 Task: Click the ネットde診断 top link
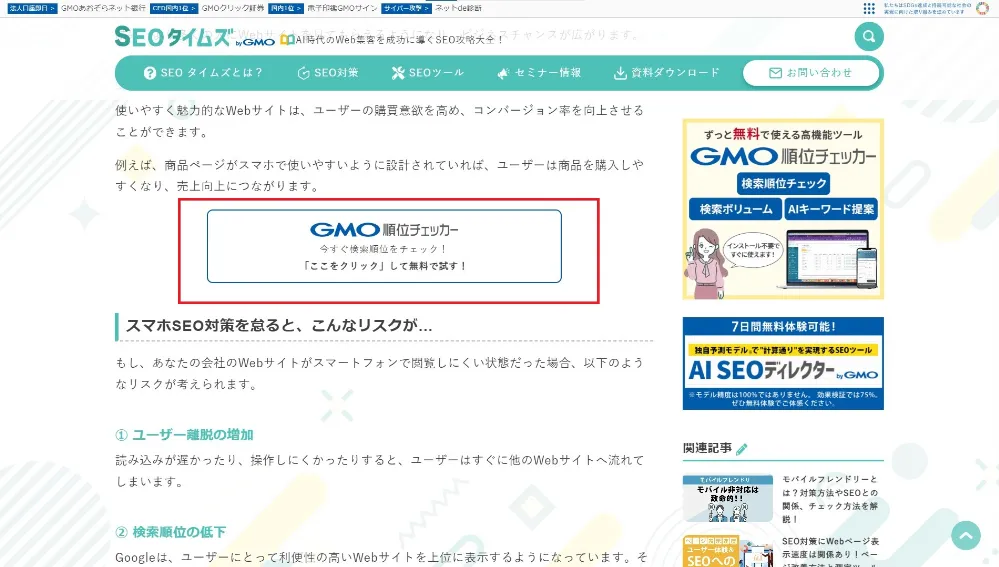[458, 8]
